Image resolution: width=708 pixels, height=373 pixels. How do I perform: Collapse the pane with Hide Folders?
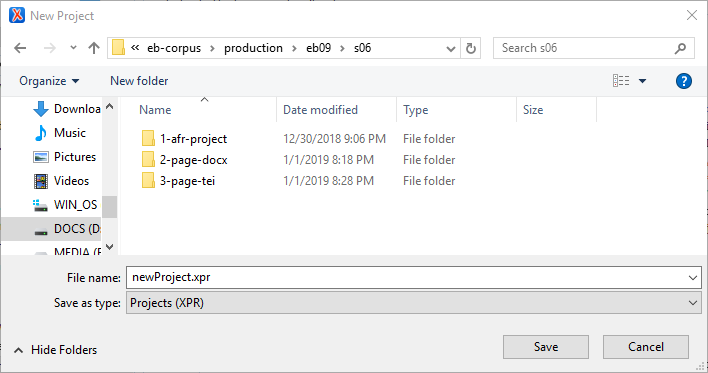click(56, 350)
